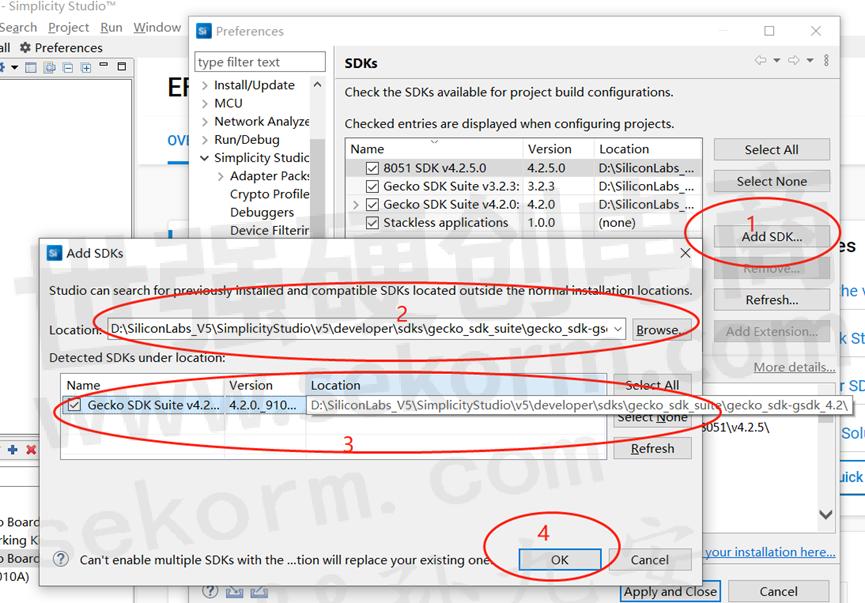Open the Location path dropdown

[x=617, y=329]
